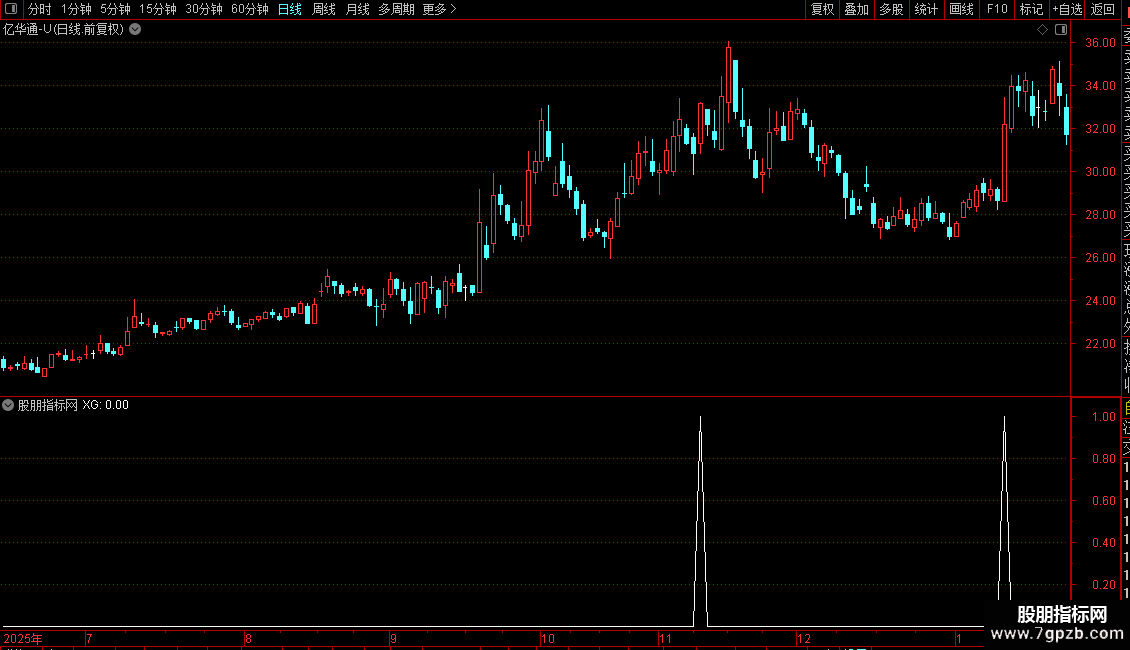Click the November XG signal spike

coord(700,522)
